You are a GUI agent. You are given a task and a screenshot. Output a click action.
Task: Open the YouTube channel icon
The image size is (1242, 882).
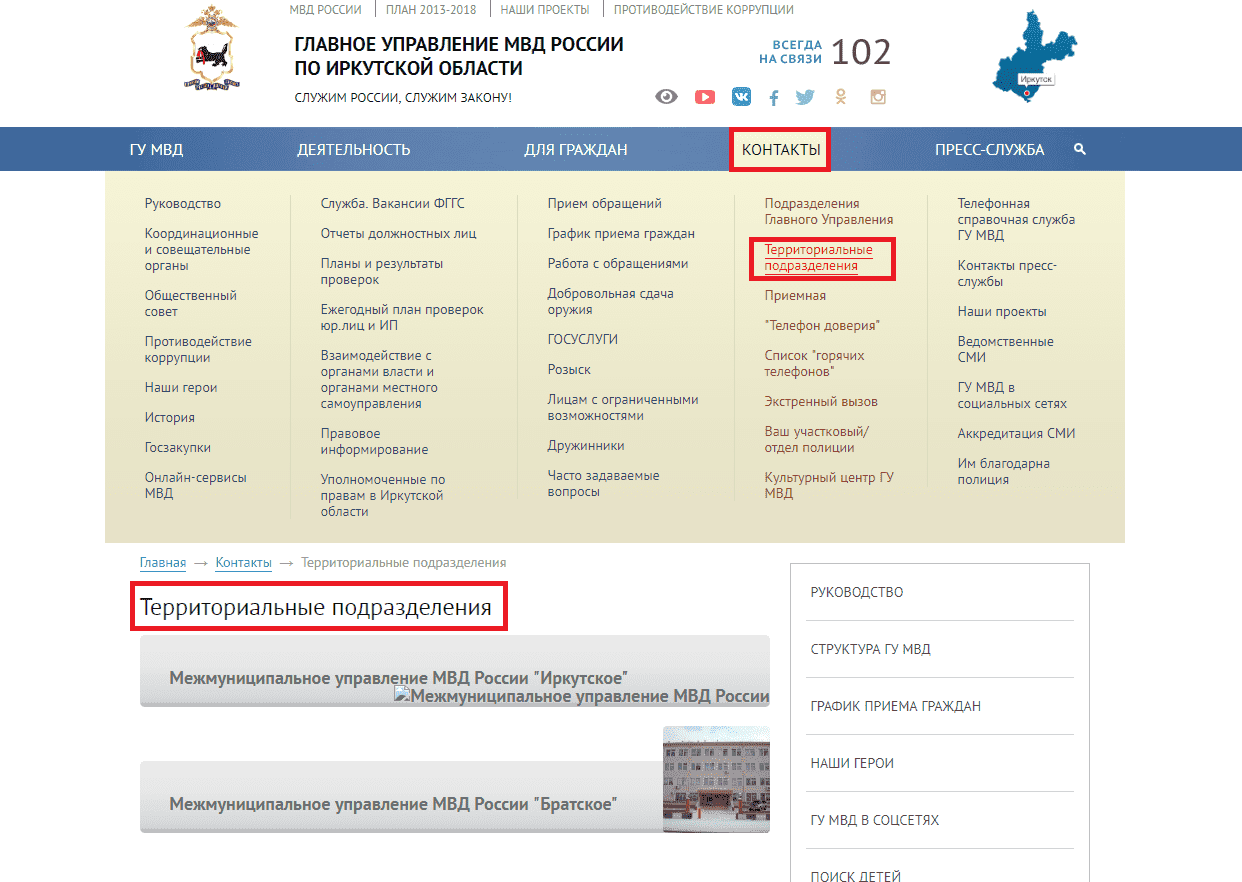(705, 97)
